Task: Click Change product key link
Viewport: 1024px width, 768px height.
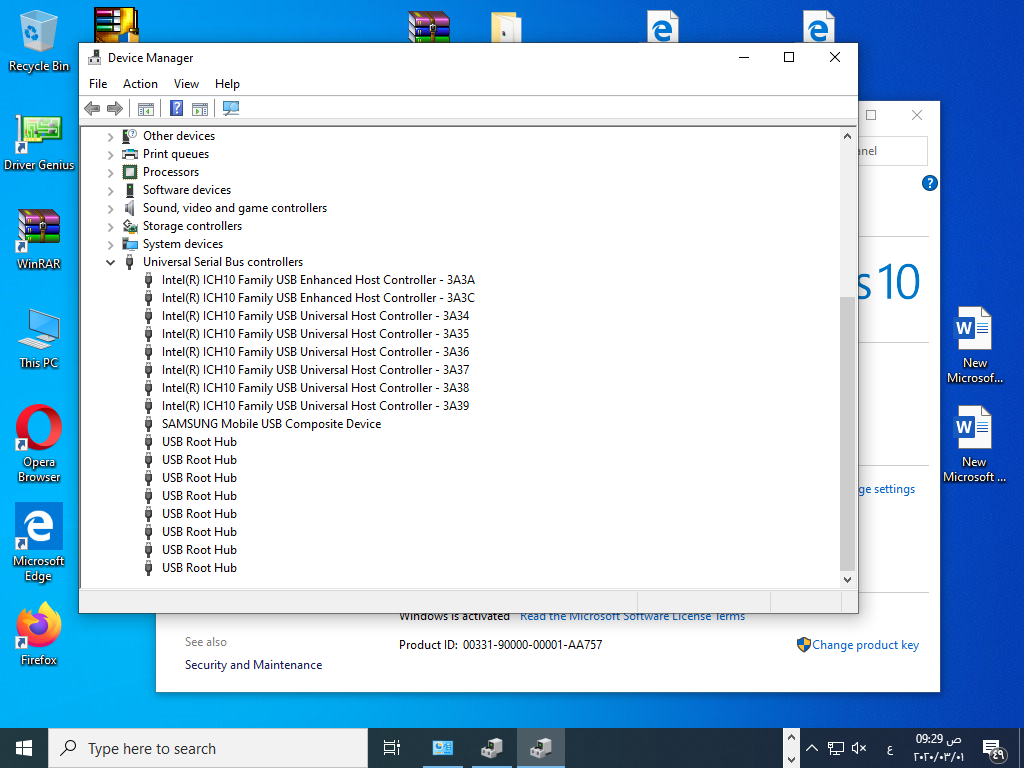Action: coord(865,645)
